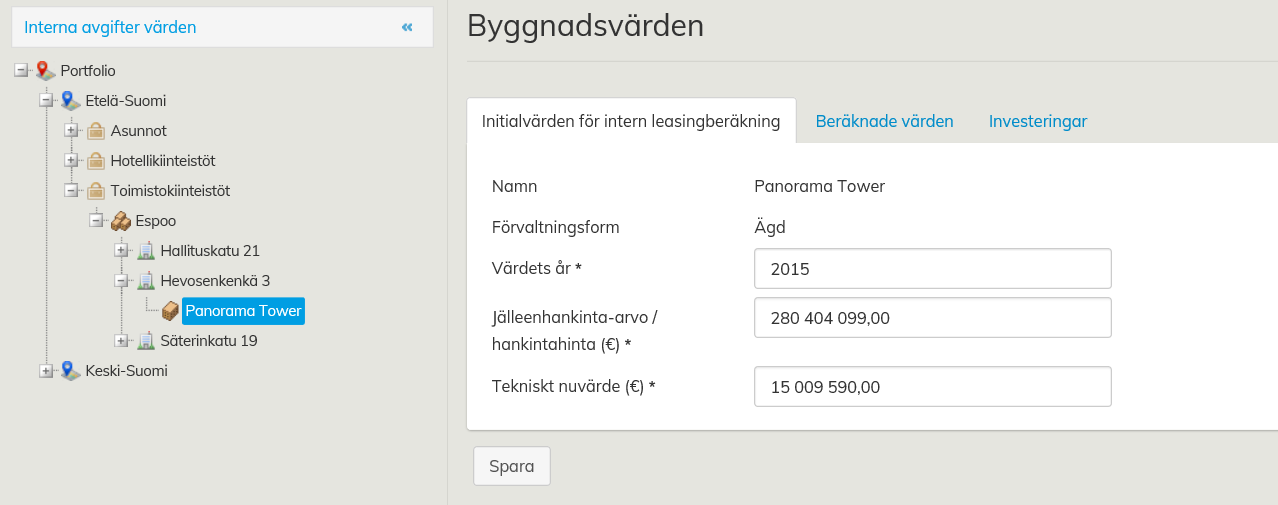Click the Etelä-Suomi region icon
1278x505 pixels.
click(70, 101)
